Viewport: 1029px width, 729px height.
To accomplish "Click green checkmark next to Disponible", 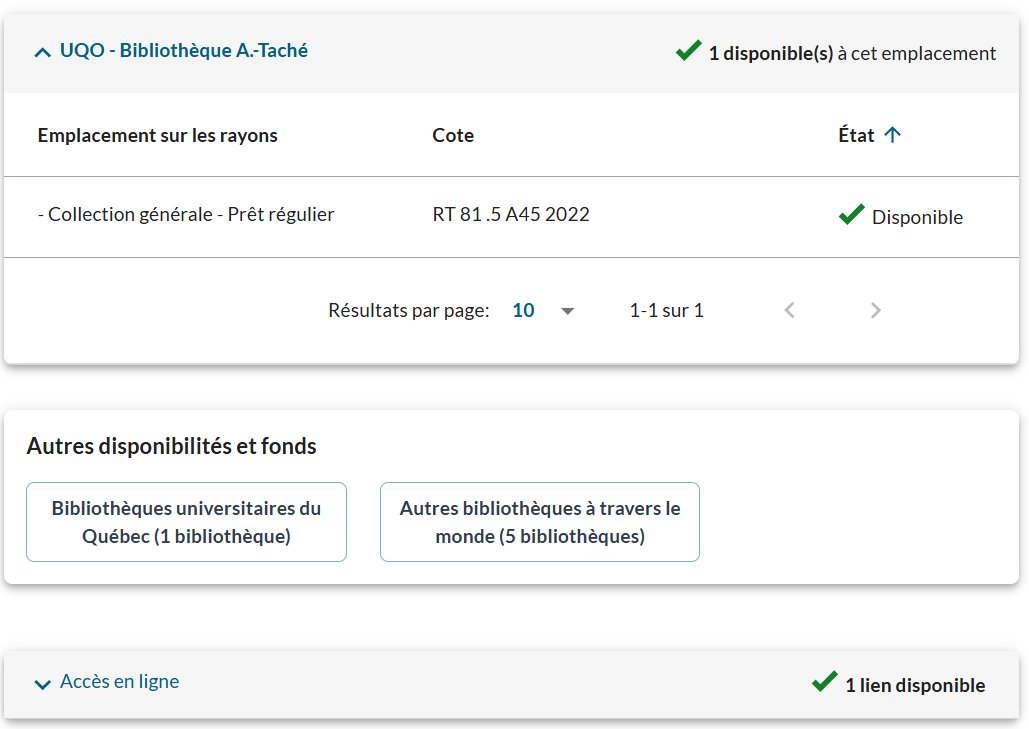I will click(x=851, y=215).
